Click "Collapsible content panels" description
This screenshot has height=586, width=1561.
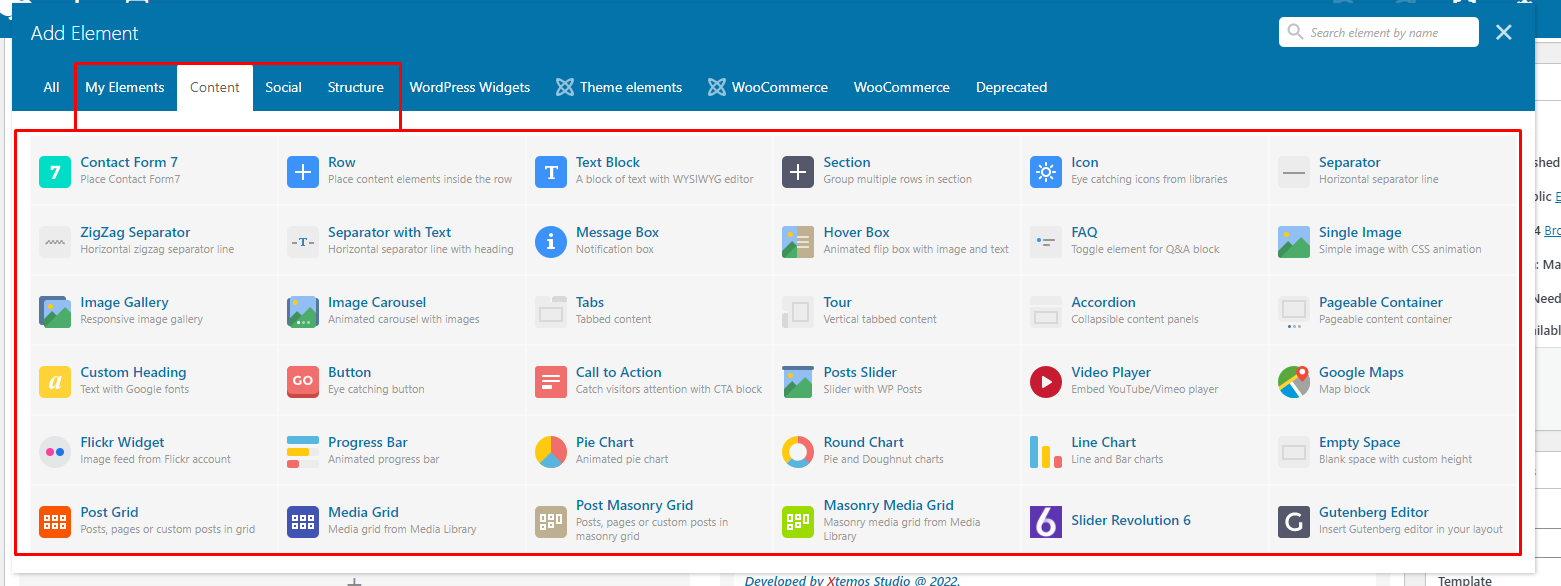(x=1135, y=319)
